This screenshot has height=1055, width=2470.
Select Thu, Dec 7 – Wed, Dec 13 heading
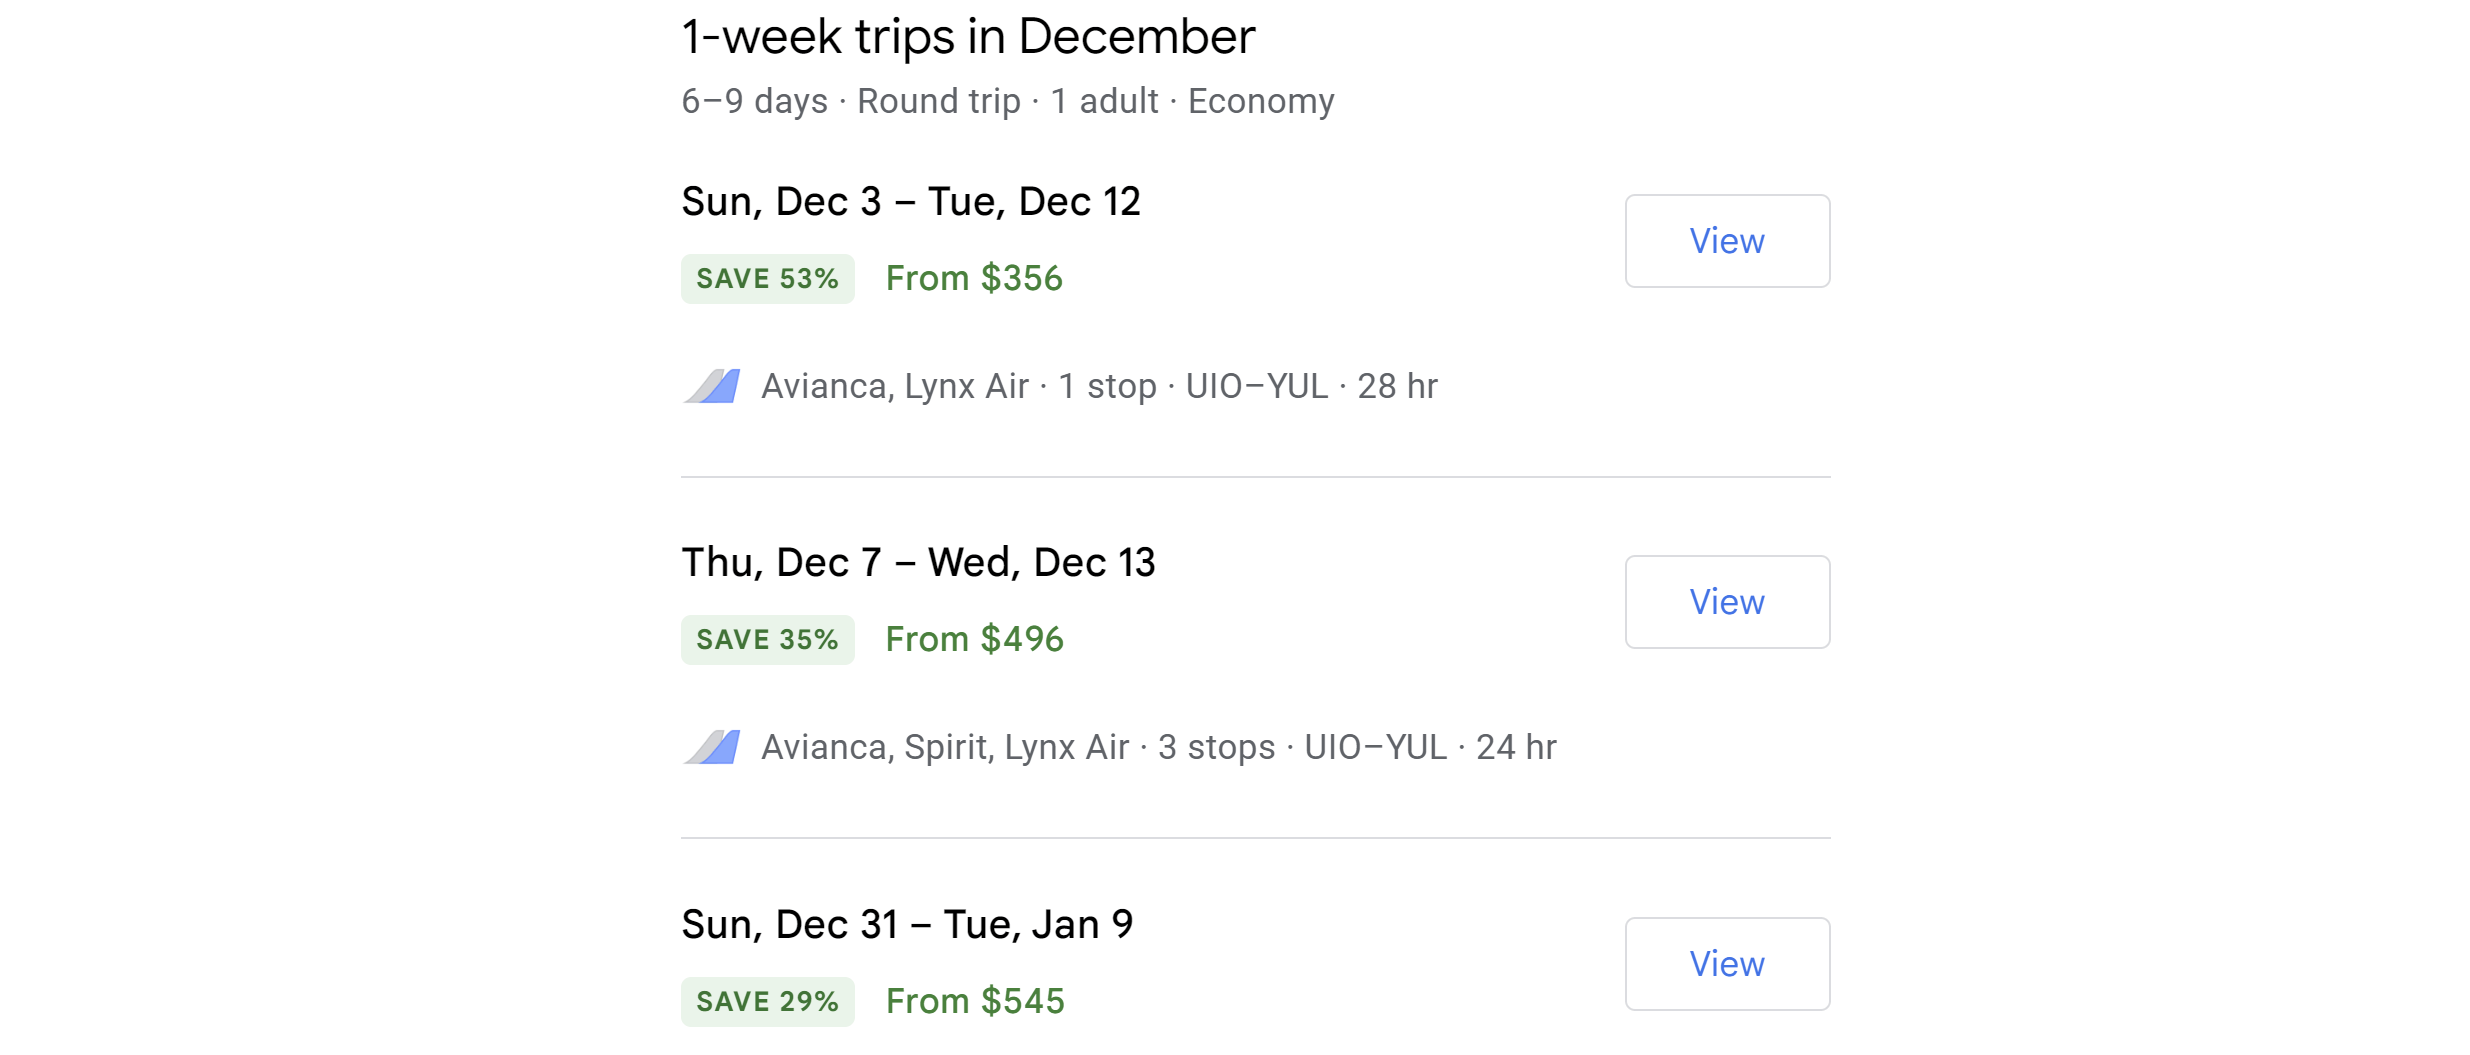pyautogui.click(x=918, y=563)
